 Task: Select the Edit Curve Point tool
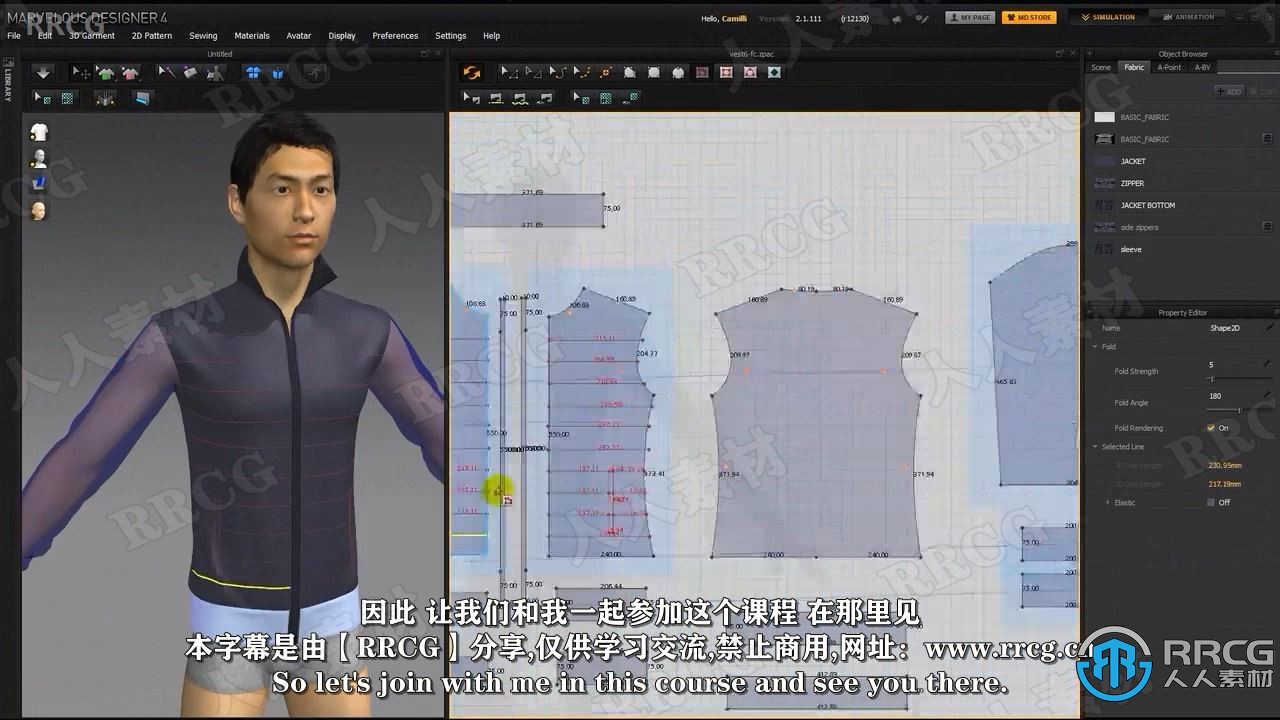coord(582,73)
